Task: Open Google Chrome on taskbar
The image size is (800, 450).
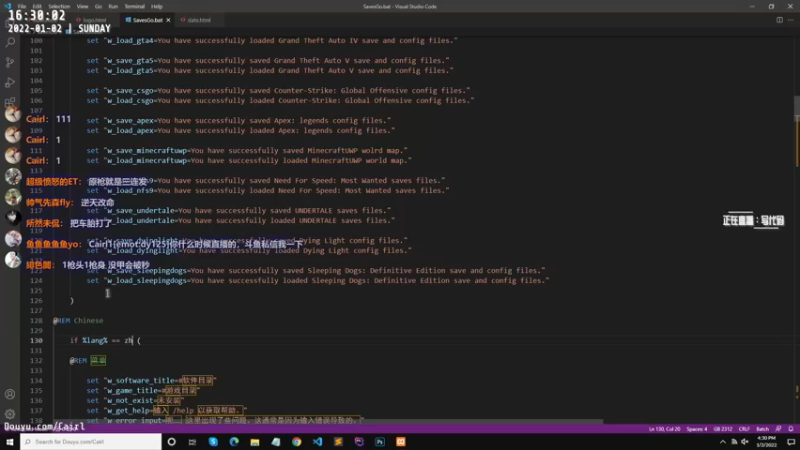Action: [296, 442]
